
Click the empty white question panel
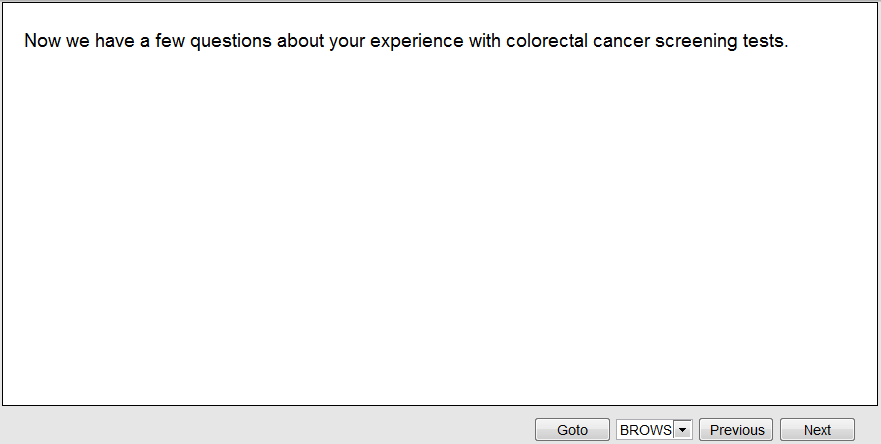pos(440,230)
